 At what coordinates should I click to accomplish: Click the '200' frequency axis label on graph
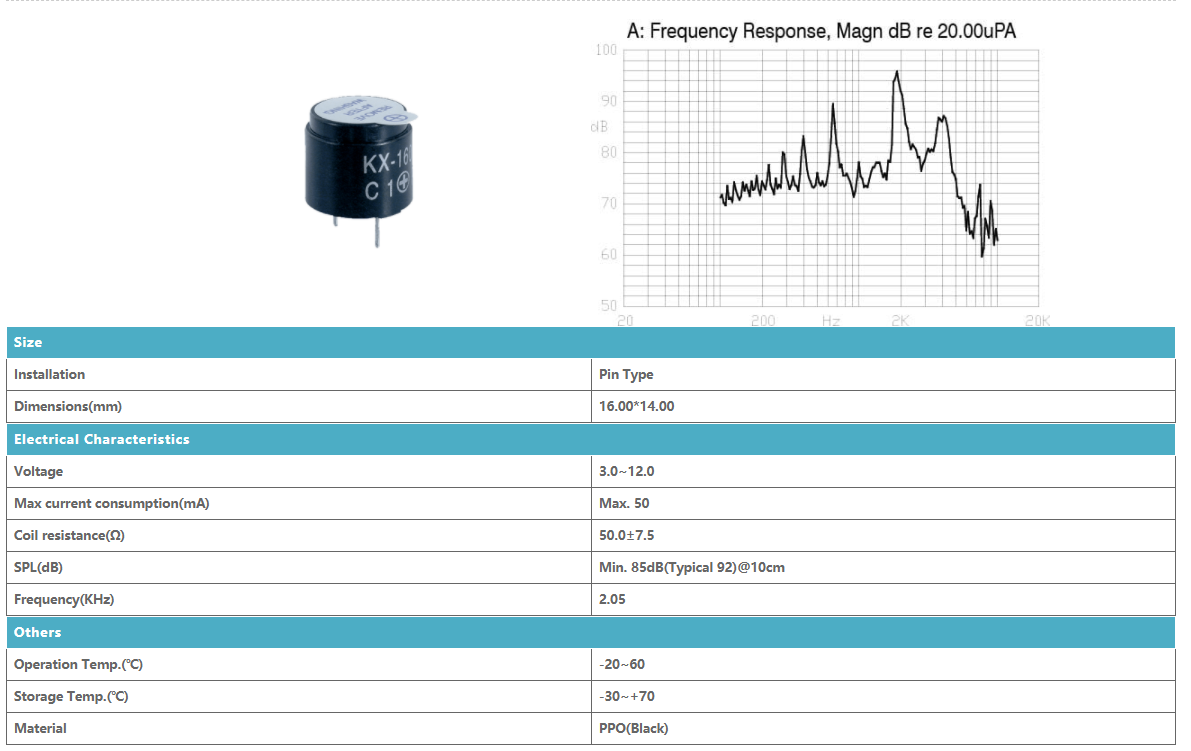pyautogui.click(x=763, y=321)
